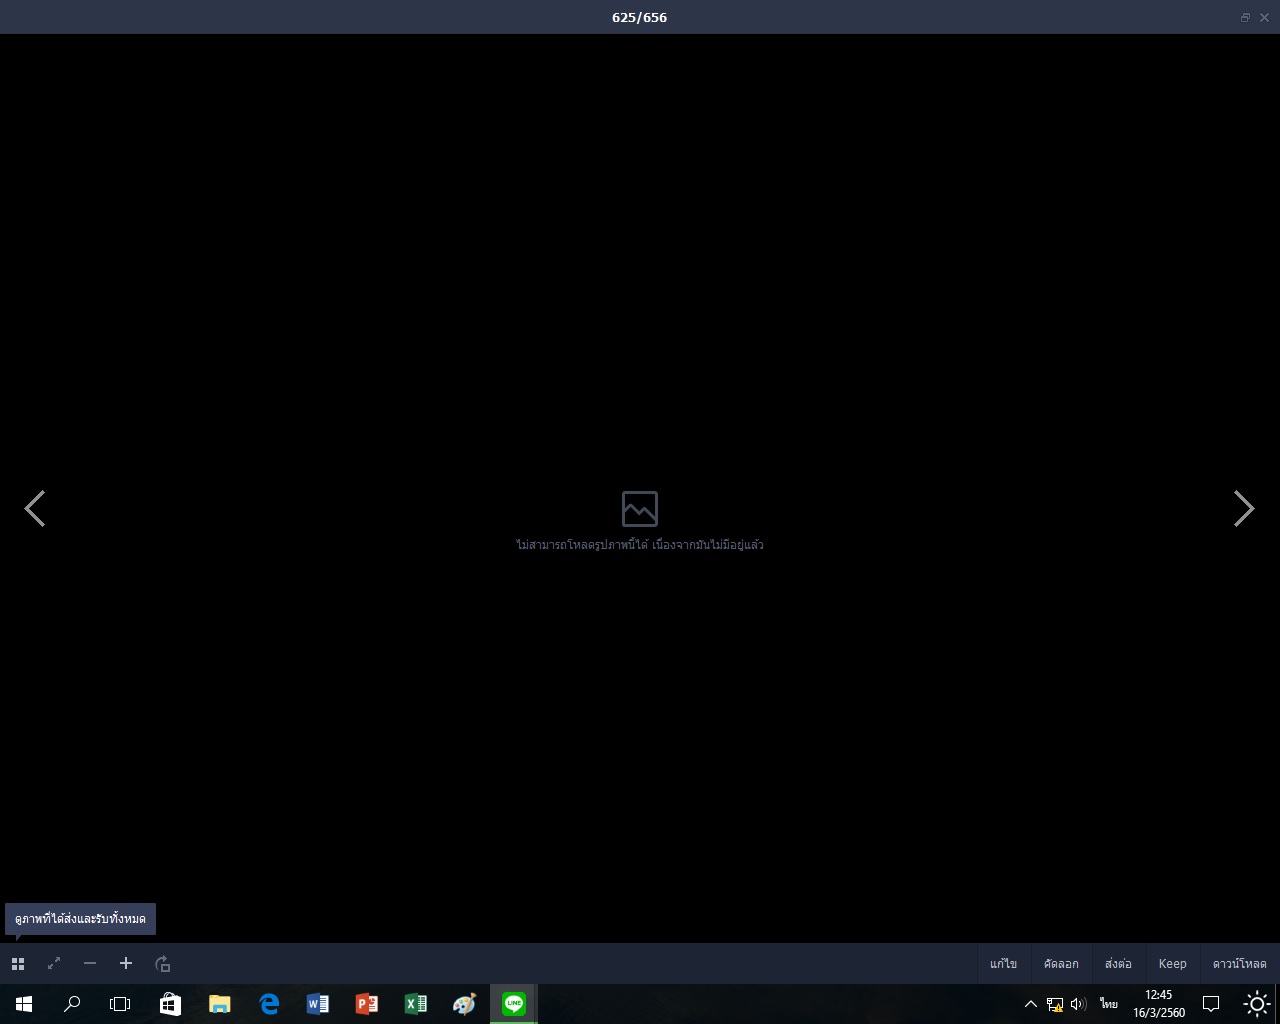The width and height of the screenshot is (1280, 1024).
Task: Click the ดาวน์โหลด (download) button
Action: coord(1240,964)
